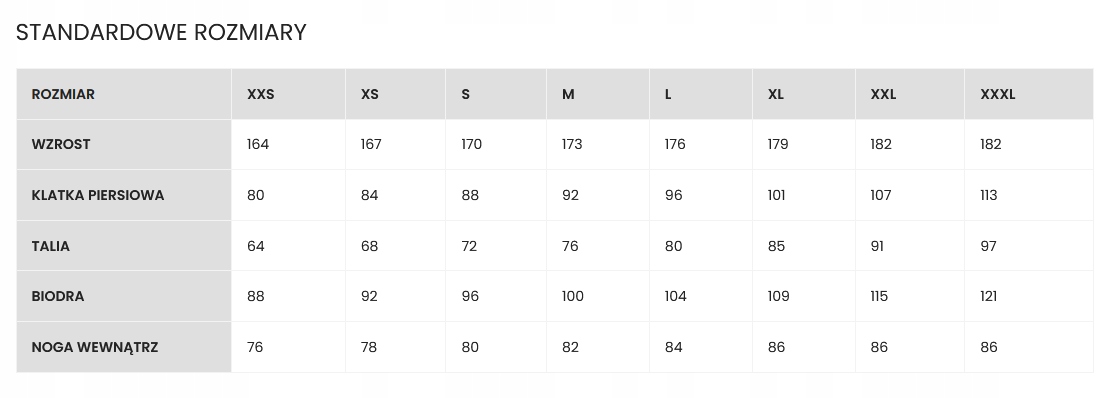Select the ROZMIAR header cell

pyautogui.click(x=124, y=94)
